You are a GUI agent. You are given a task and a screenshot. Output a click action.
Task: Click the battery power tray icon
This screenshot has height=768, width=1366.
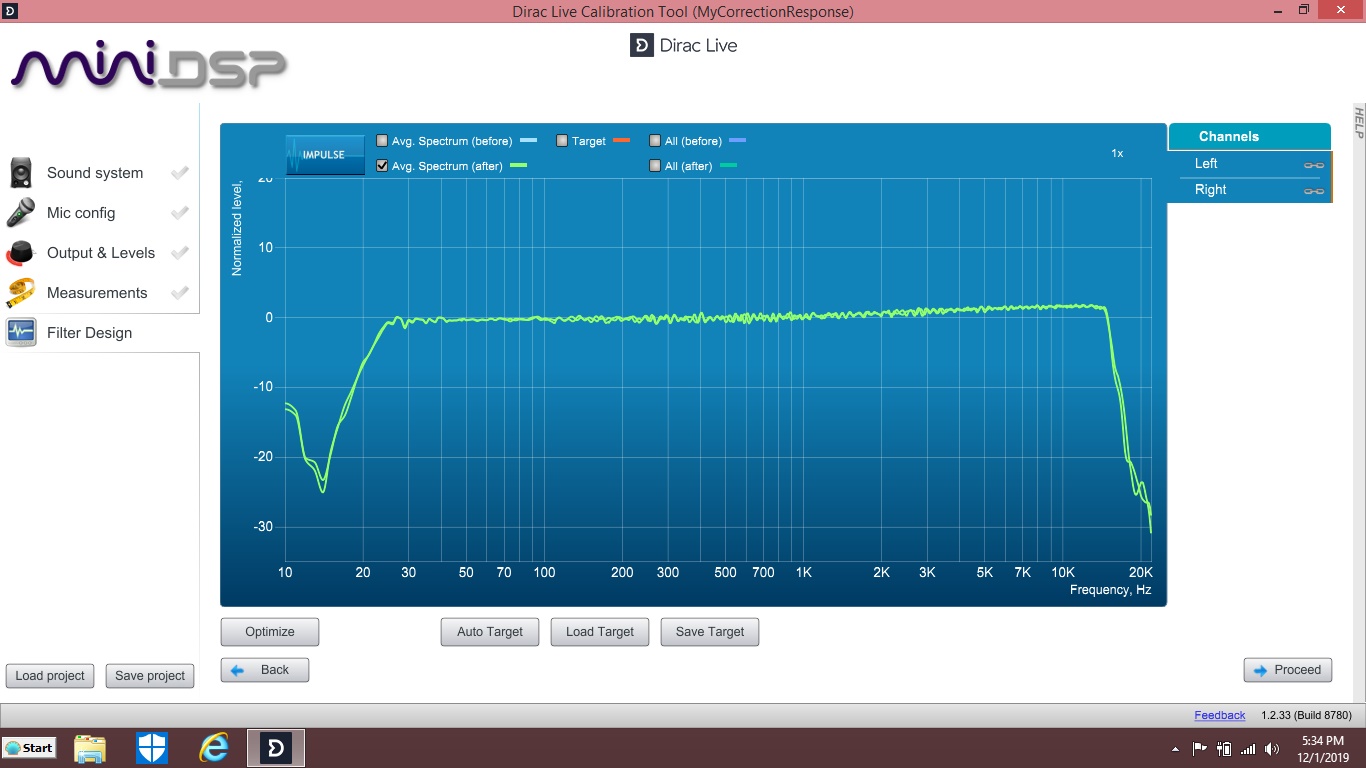coord(1224,748)
